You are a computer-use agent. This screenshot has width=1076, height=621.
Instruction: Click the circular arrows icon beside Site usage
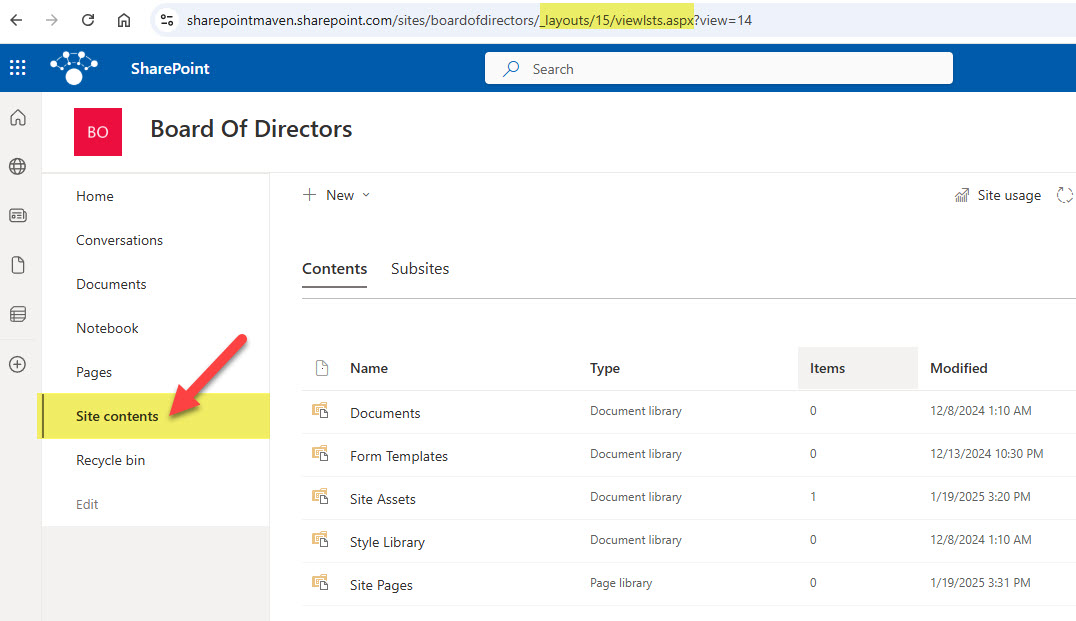coord(1065,196)
